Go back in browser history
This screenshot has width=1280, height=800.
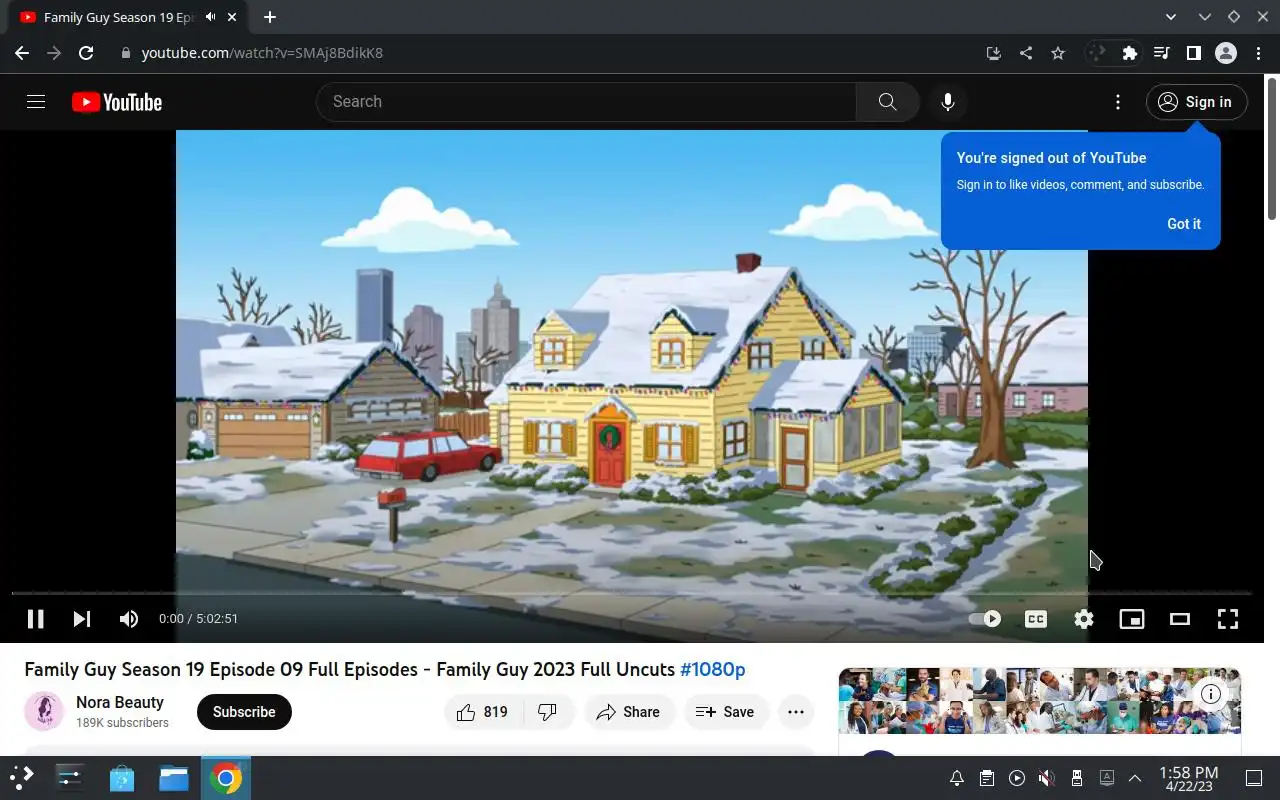pos(22,53)
